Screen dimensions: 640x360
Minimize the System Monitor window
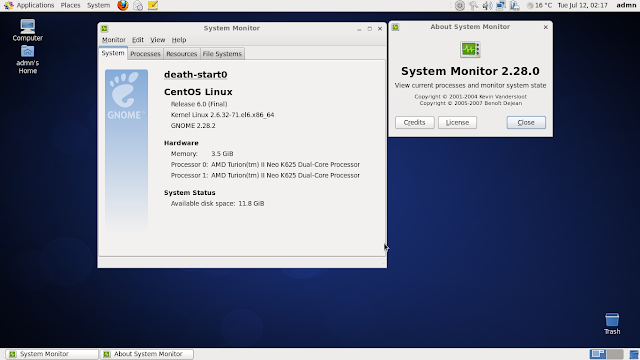click(359, 29)
